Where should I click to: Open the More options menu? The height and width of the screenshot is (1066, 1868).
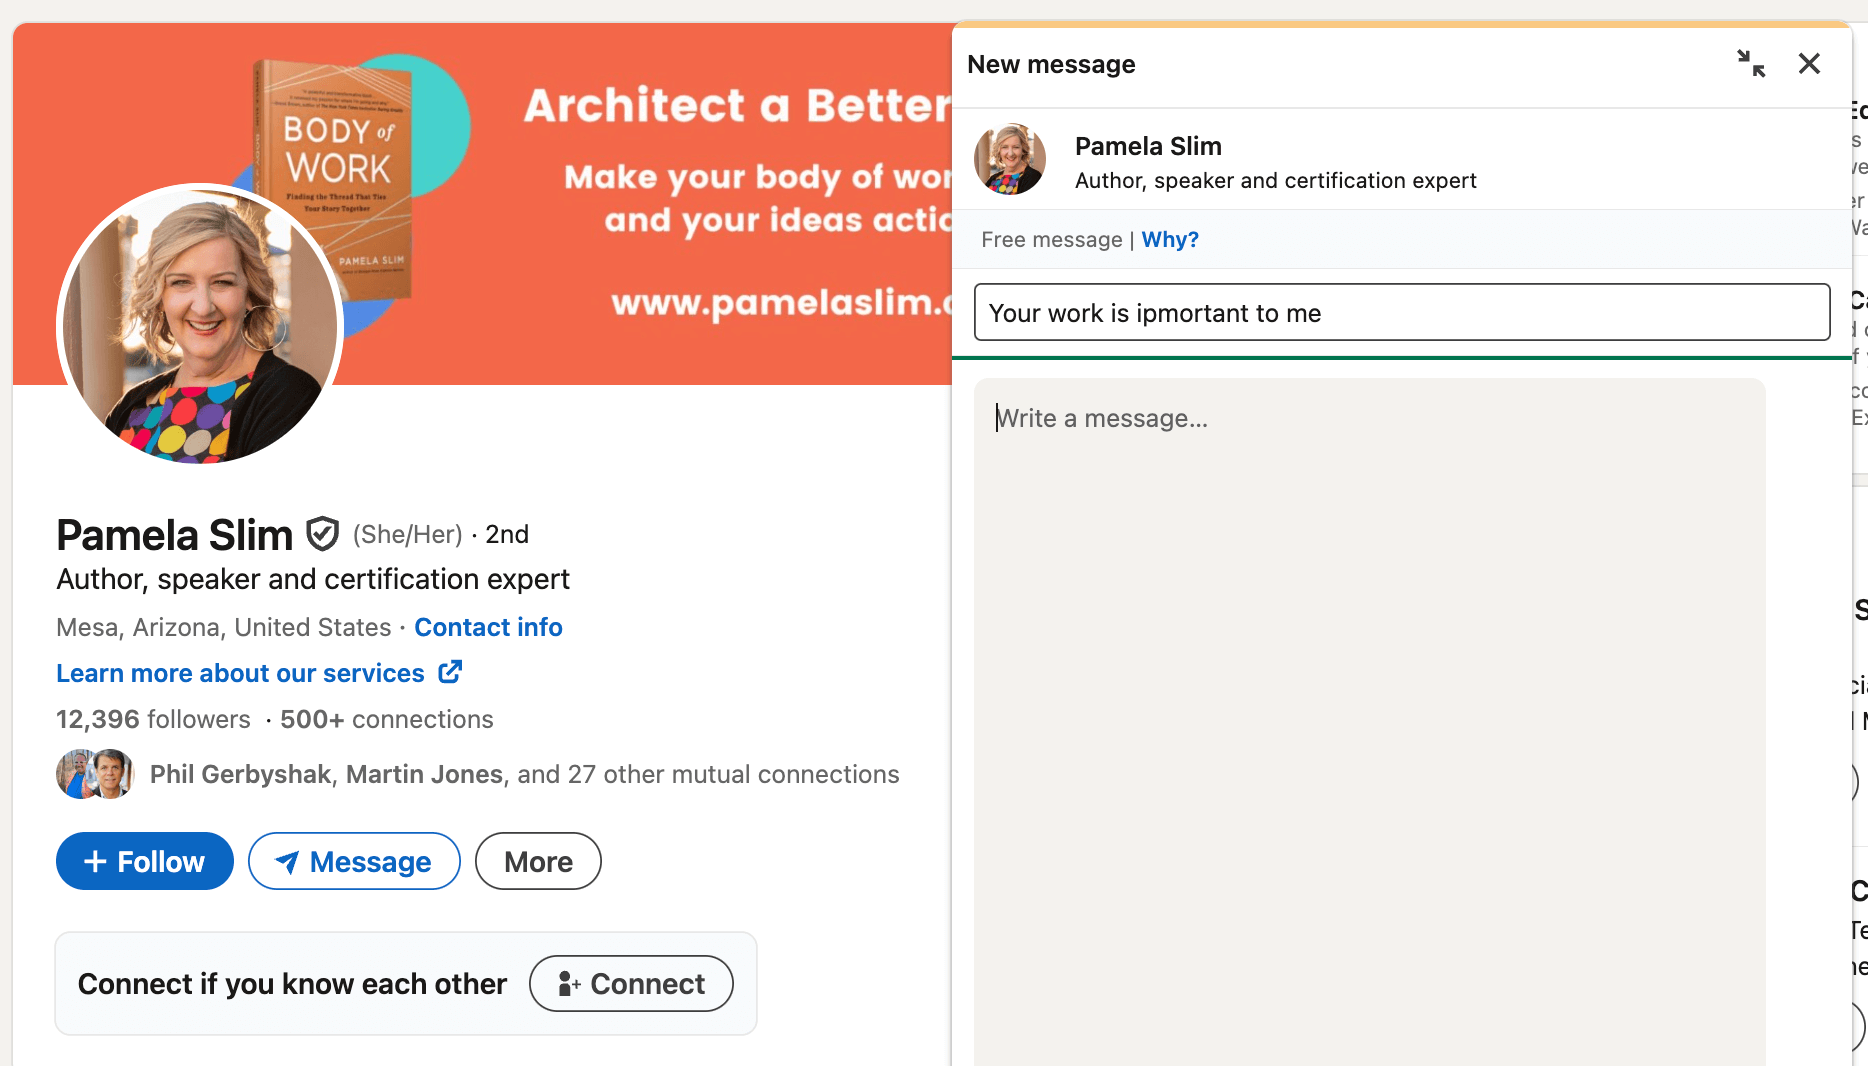pos(538,861)
